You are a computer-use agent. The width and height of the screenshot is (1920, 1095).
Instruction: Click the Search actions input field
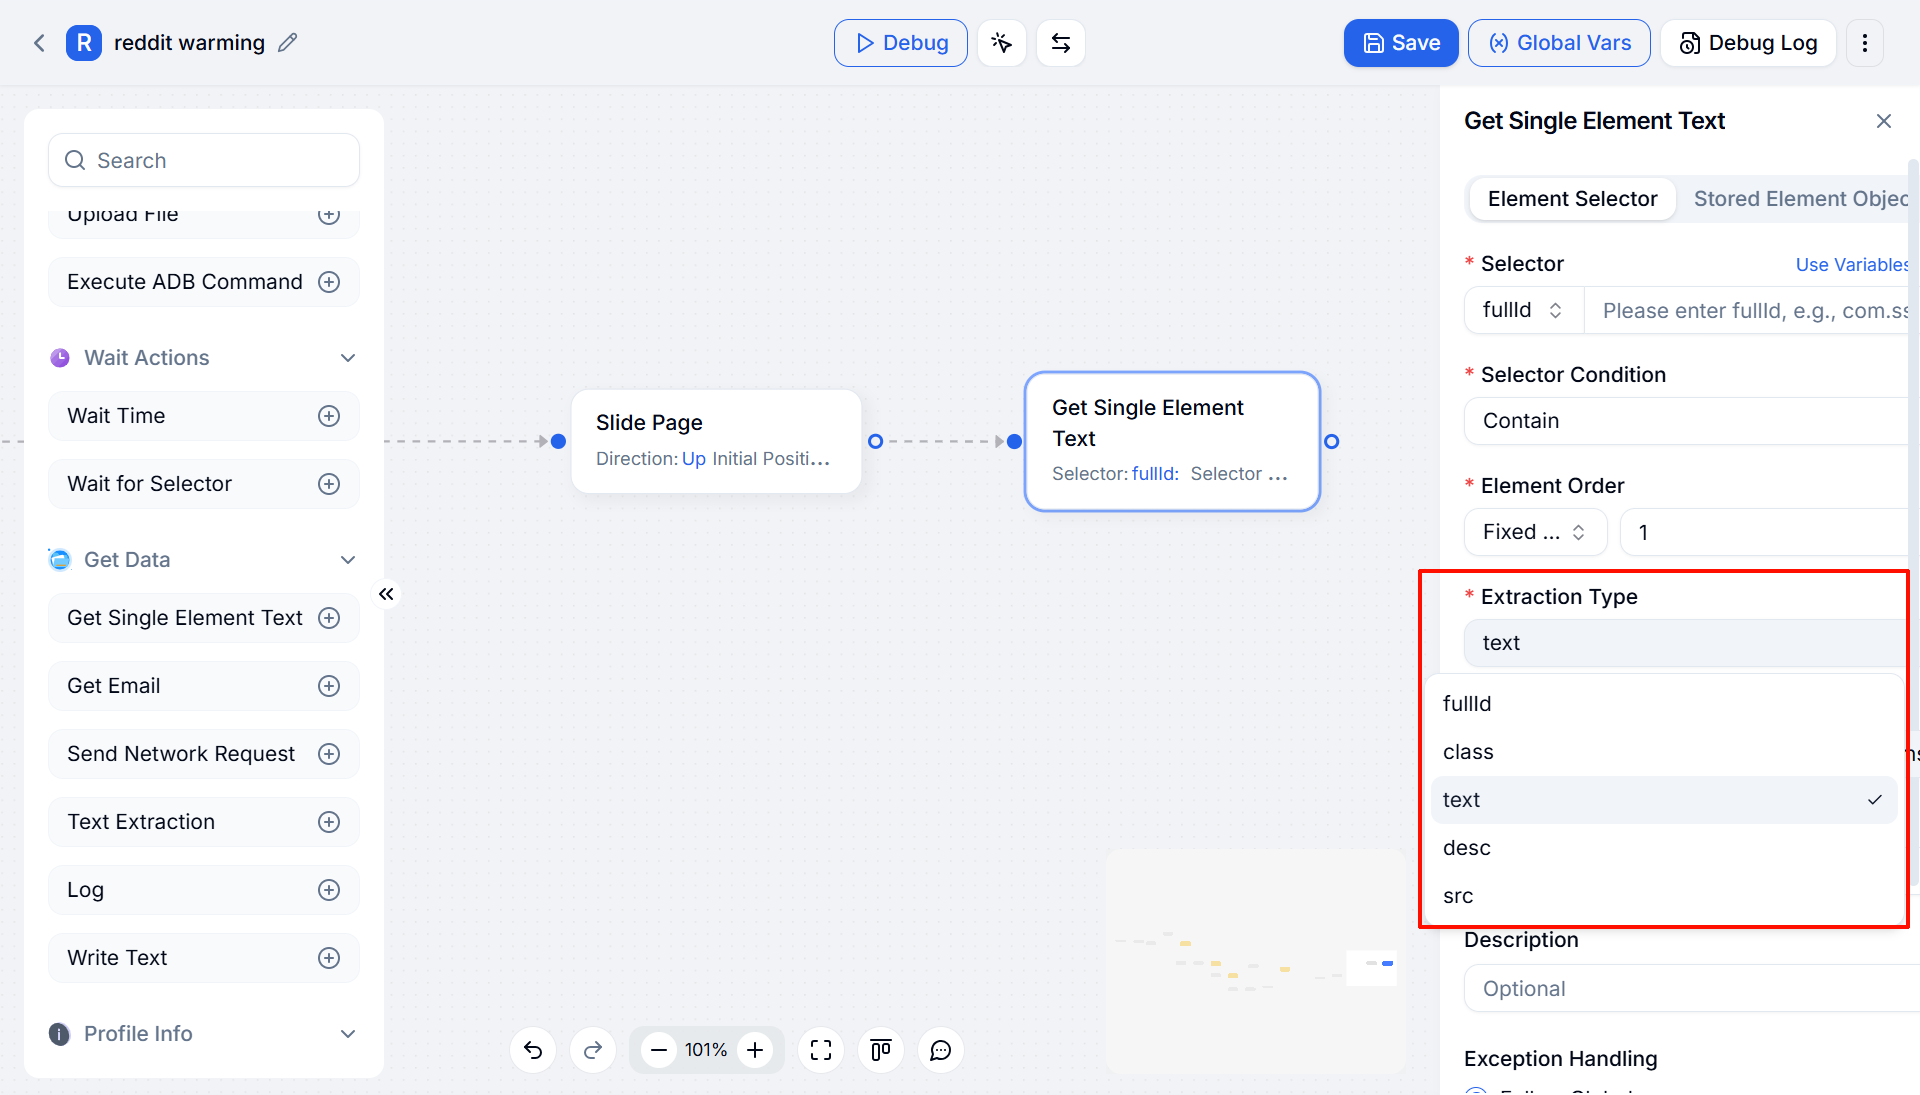tap(204, 160)
